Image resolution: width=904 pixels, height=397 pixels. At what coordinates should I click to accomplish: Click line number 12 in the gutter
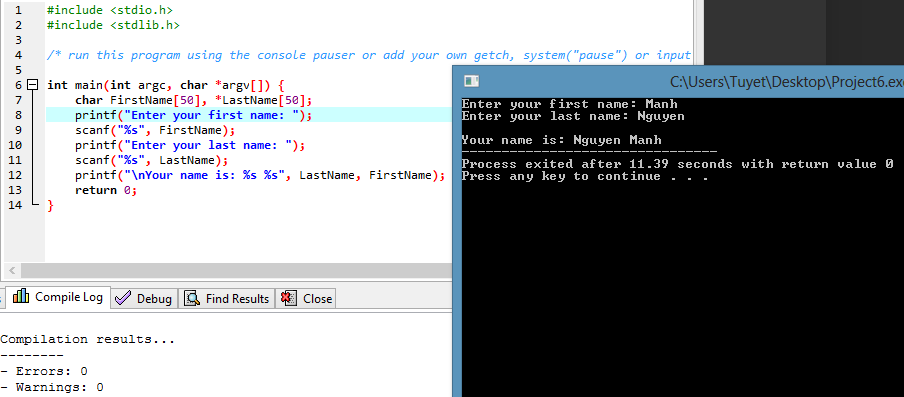click(x=16, y=175)
